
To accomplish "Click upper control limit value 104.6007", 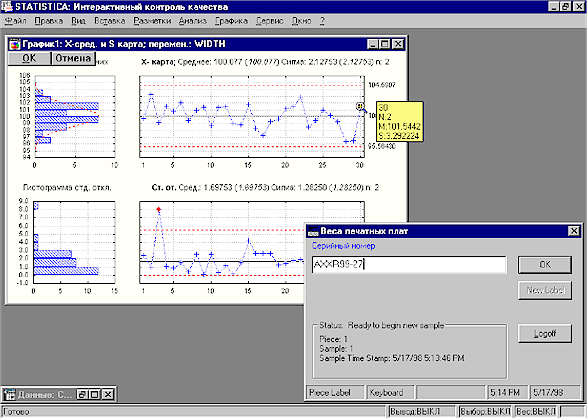I will click(x=382, y=85).
